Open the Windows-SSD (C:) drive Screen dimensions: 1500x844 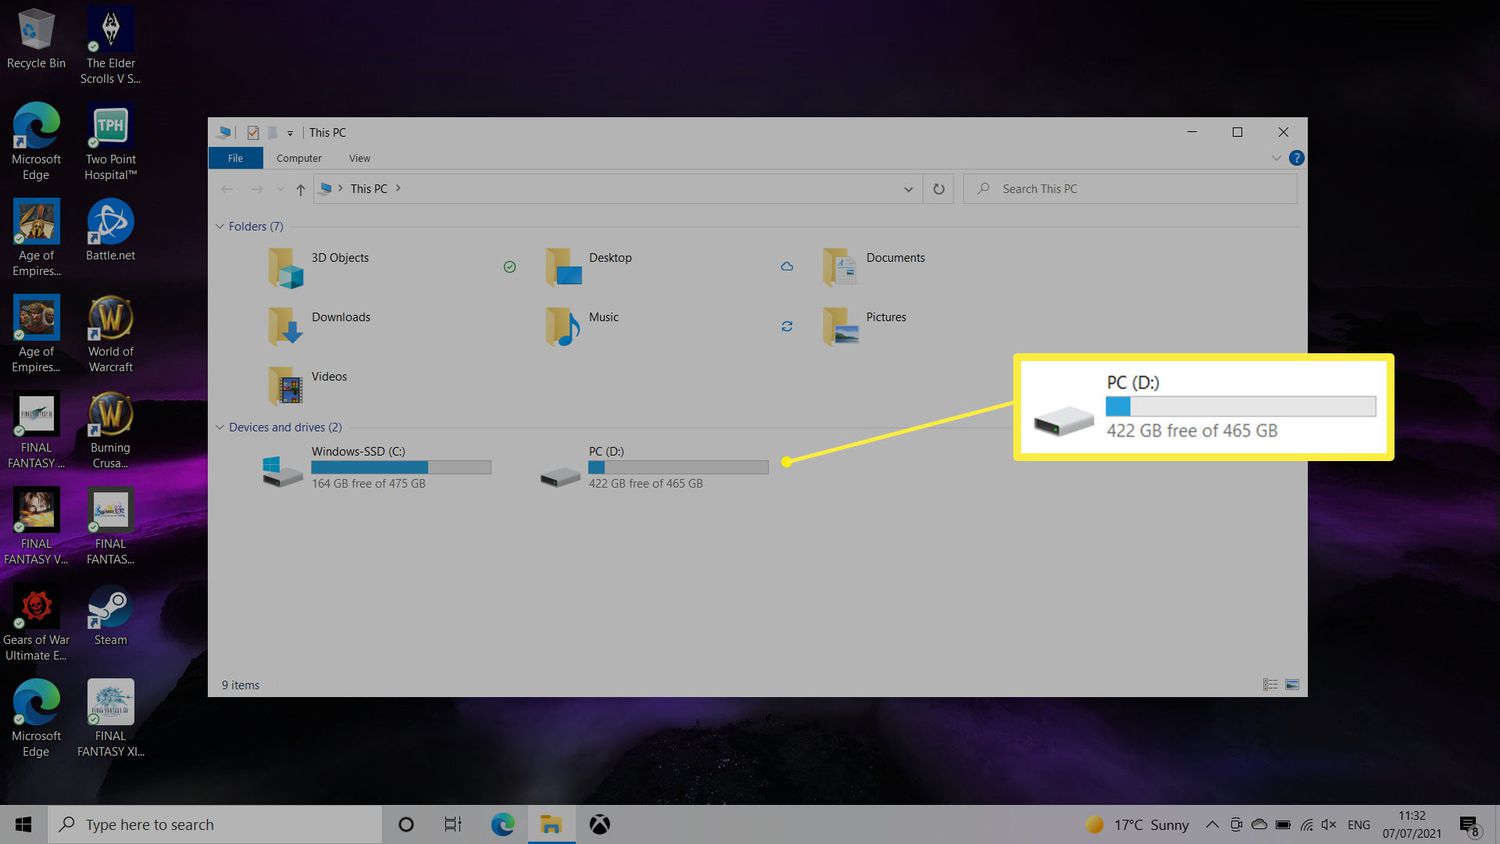click(357, 452)
